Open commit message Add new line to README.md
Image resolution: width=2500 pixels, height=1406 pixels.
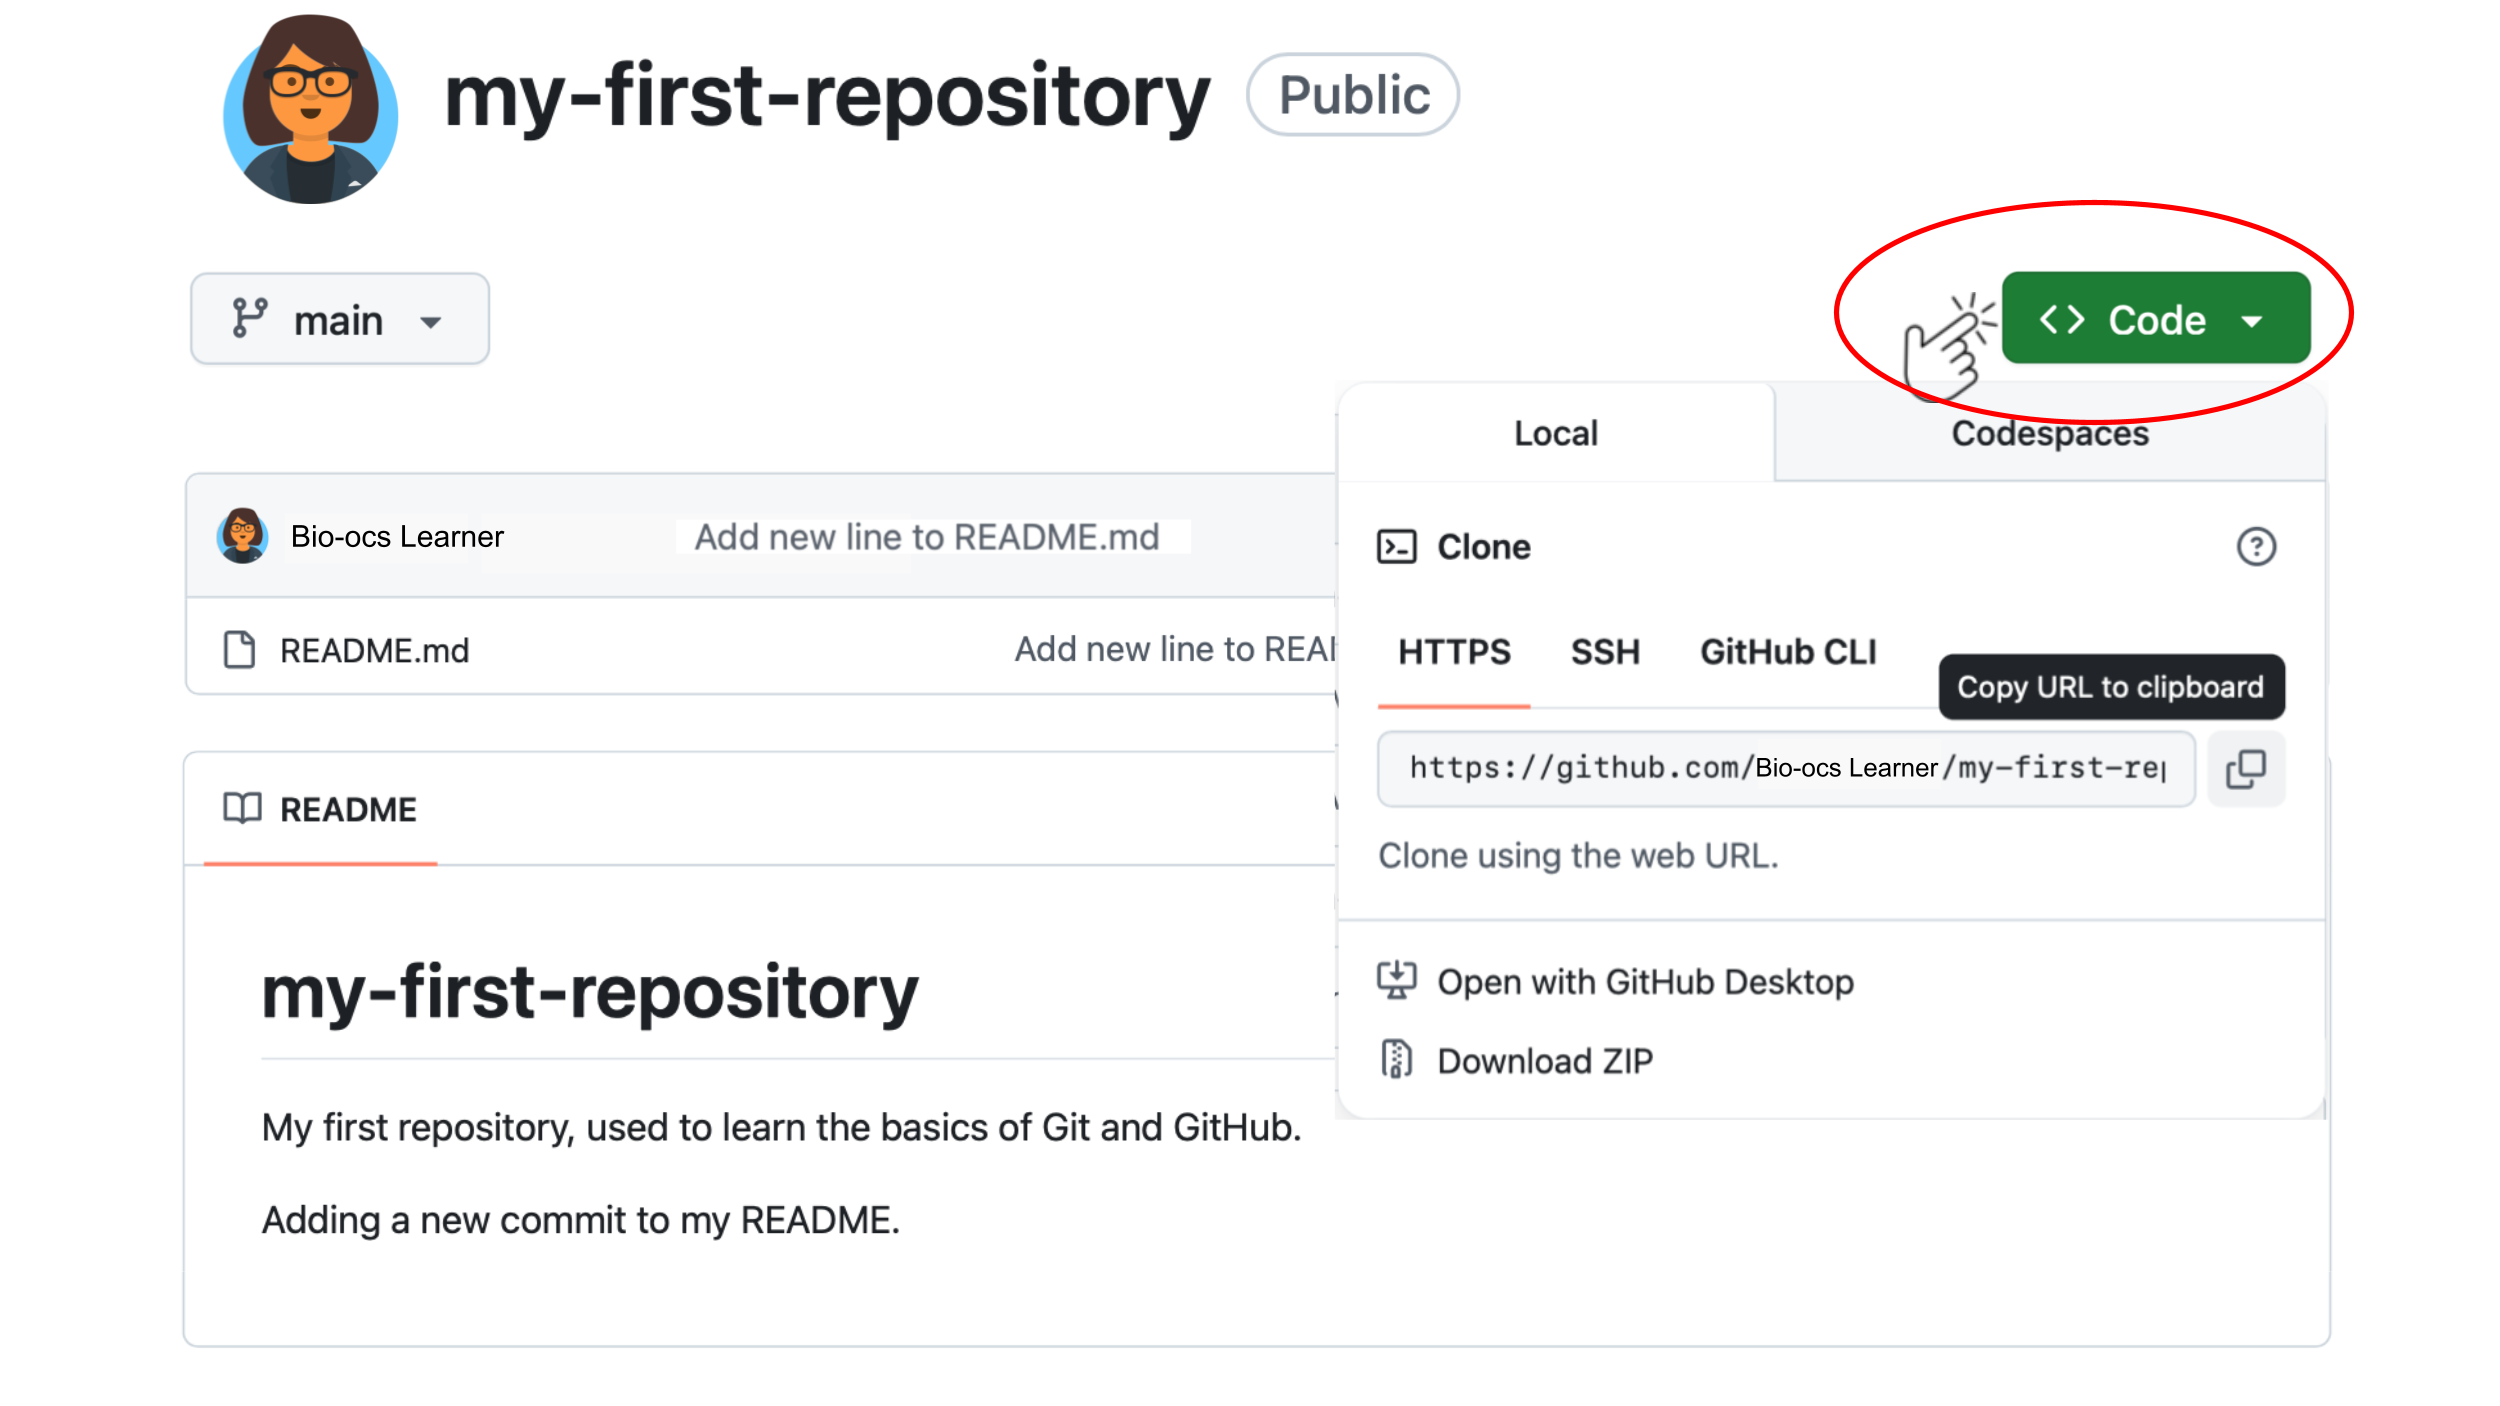(927, 537)
